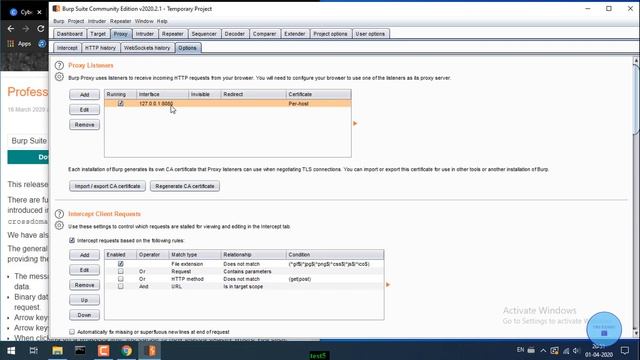Viewport: 640px width, 360px height.
Task: Click the Windows Start button
Action: click(x=11, y=351)
